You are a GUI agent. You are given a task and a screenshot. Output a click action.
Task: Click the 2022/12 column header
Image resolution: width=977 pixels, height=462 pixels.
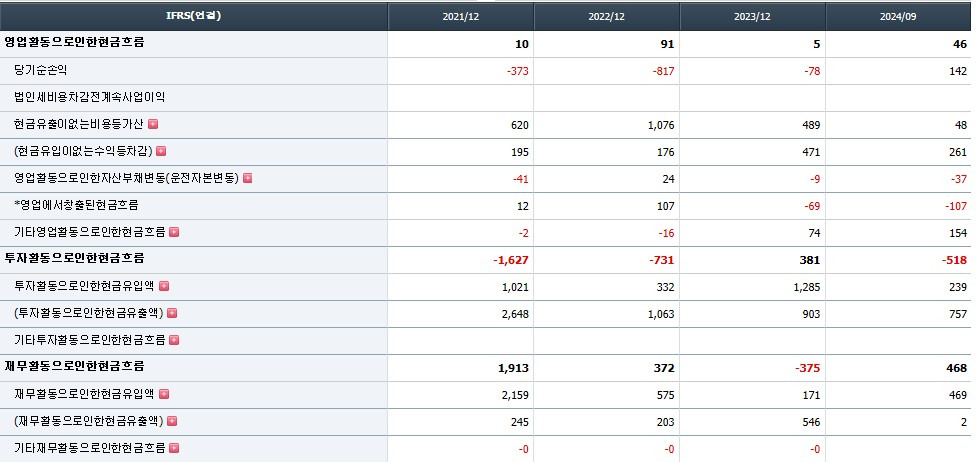point(606,16)
